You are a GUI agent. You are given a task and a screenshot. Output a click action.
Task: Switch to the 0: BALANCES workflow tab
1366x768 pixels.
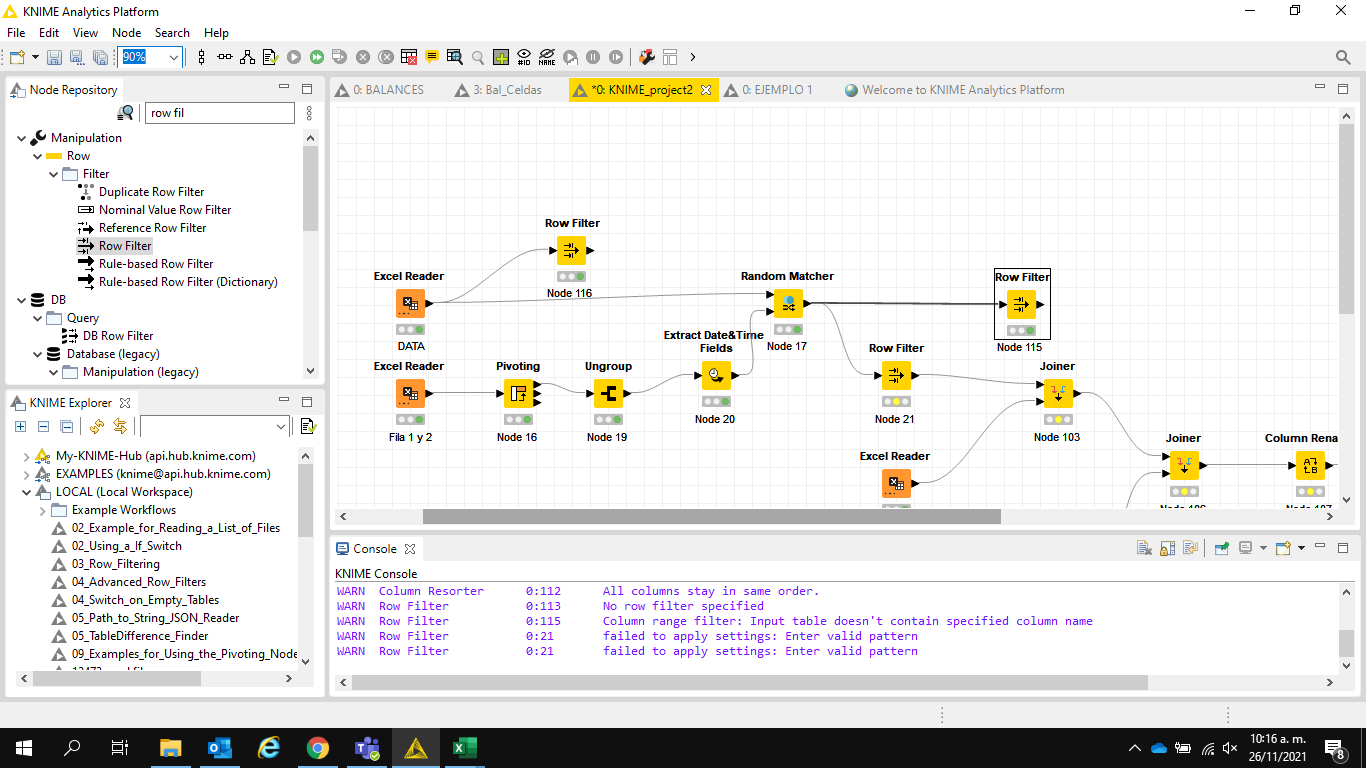click(x=379, y=90)
